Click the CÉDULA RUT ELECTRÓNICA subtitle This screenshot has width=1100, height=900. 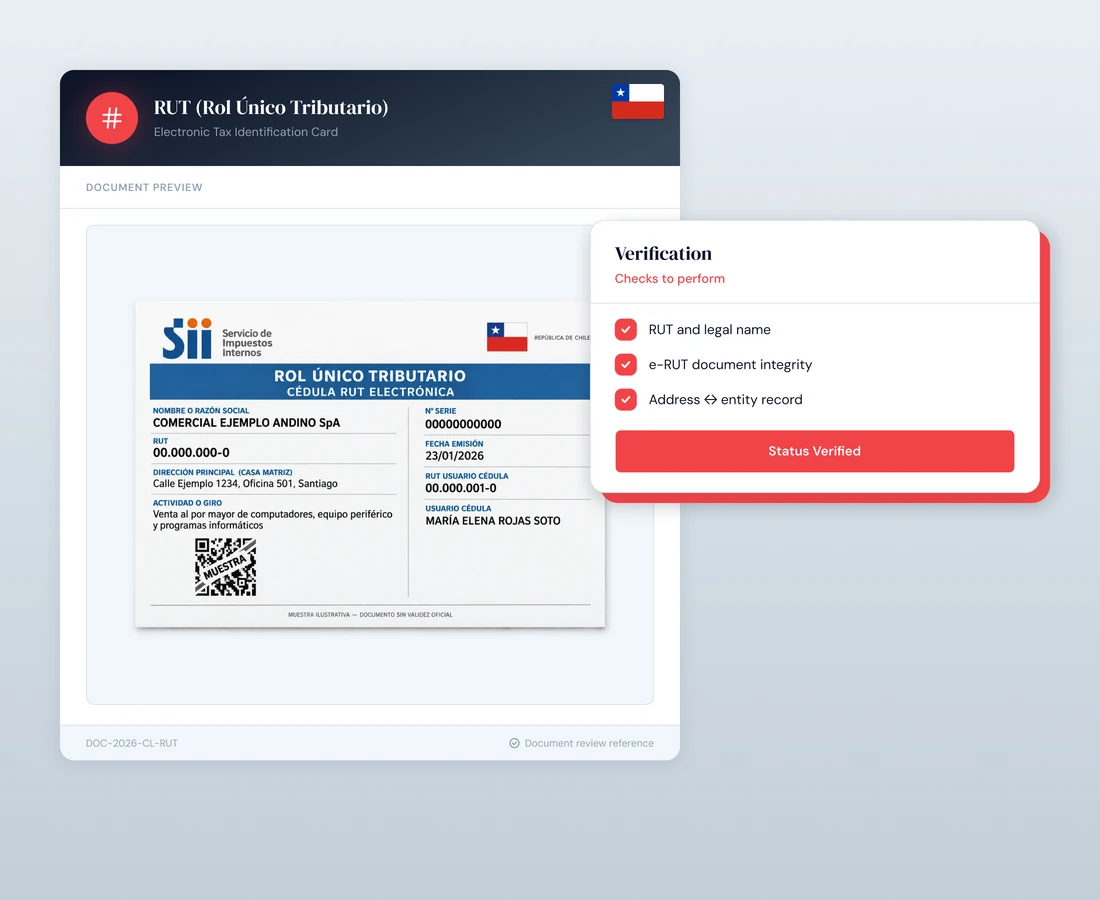(x=370, y=392)
